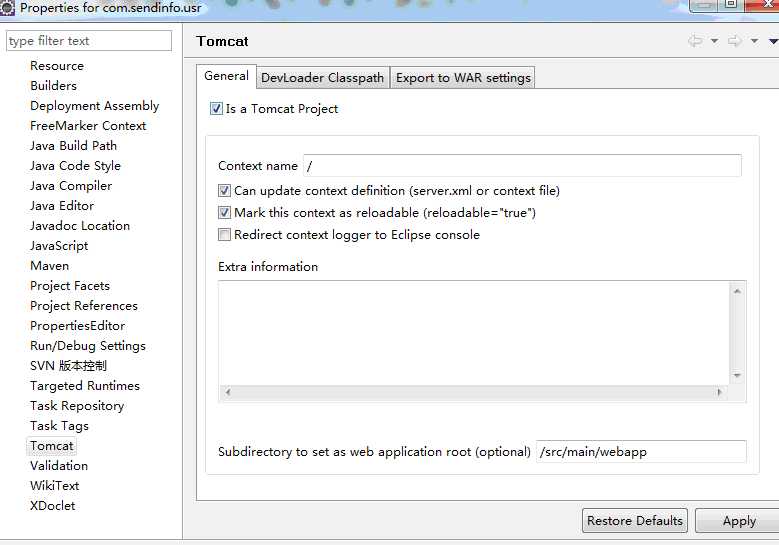
Task: Select WikiText item
Action: tap(54, 485)
